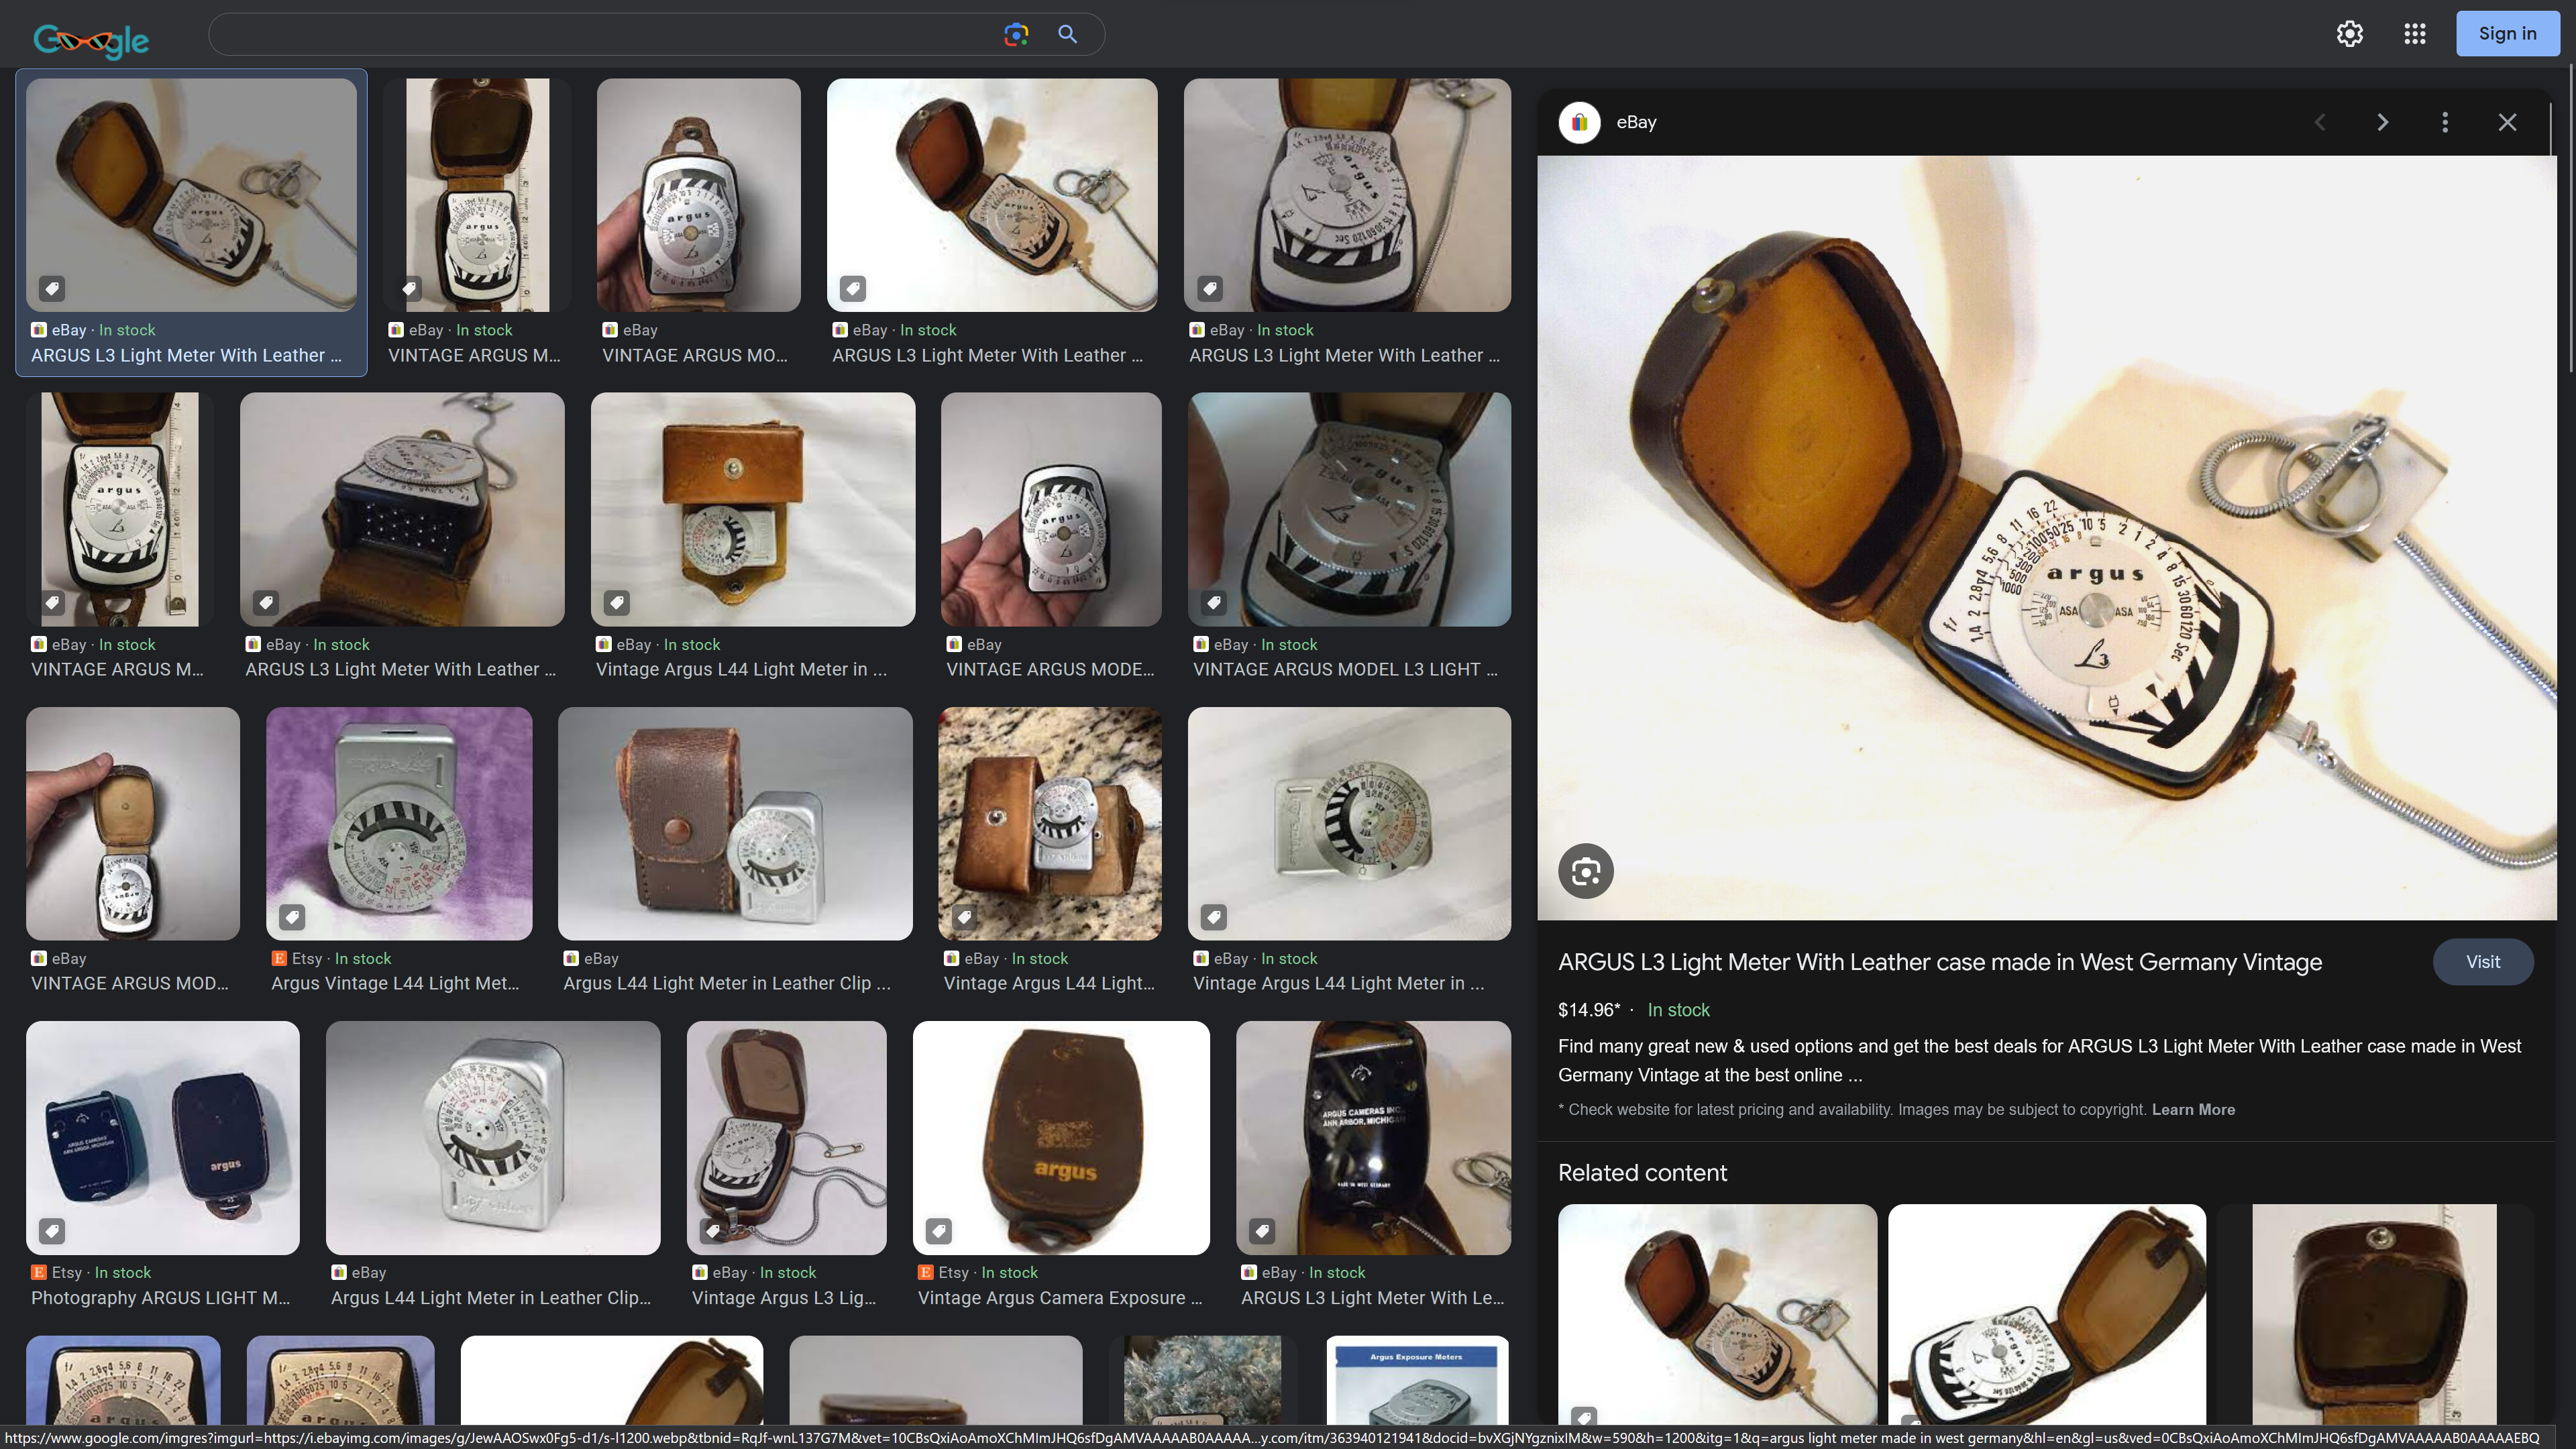Image resolution: width=2576 pixels, height=1449 pixels.
Task: Open the Google apps grid
Action: (2415, 34)
